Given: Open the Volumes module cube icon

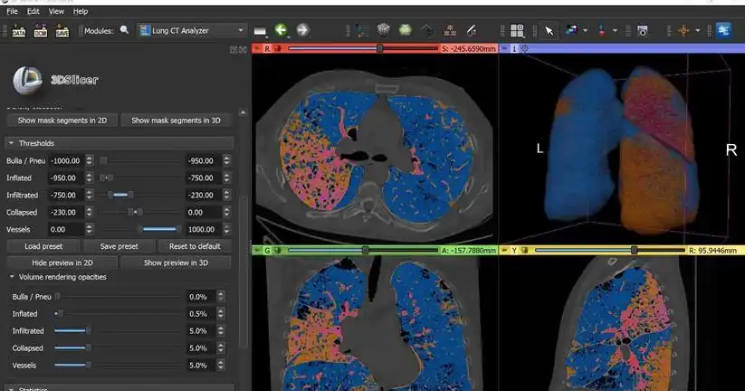Looking at the screenshot, I should (x=384, y=30).
